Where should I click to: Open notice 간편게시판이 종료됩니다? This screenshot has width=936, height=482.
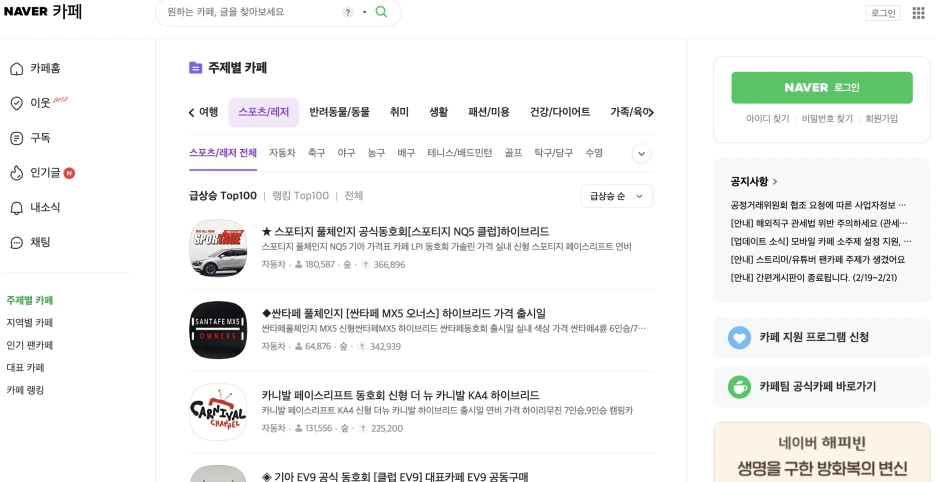tap(814, 278)
